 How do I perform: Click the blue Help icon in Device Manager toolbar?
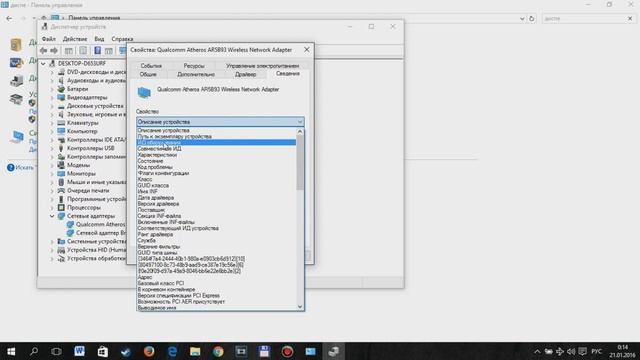click(98, 50)
